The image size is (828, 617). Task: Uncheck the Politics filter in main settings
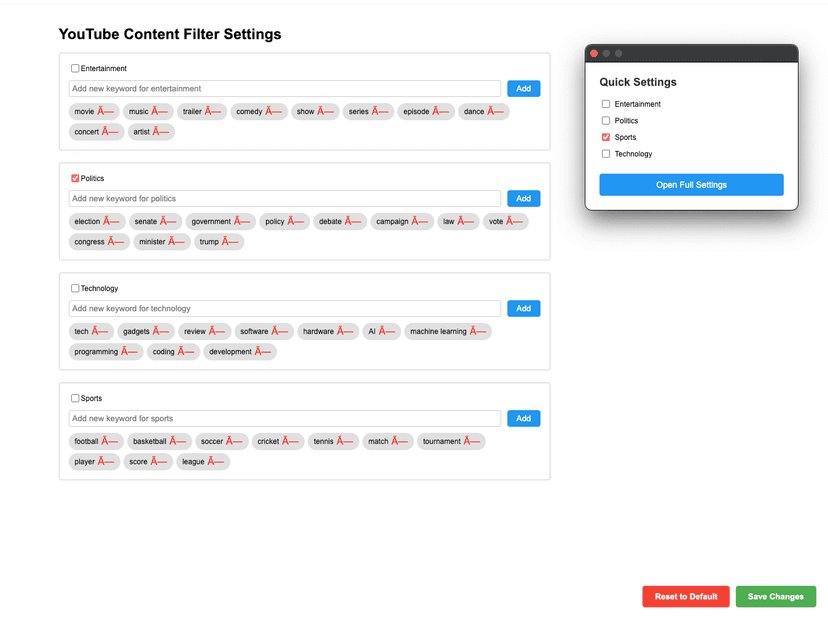[75, 179]
